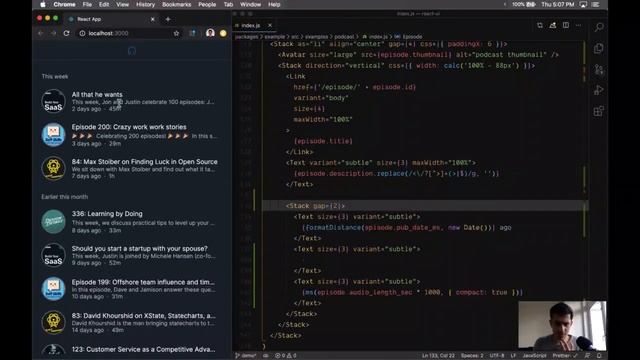The width and height of the screenshot is (640, 360).
Task: Click the headphones logo in the podcast app
Action: click(x=132, y=51)
